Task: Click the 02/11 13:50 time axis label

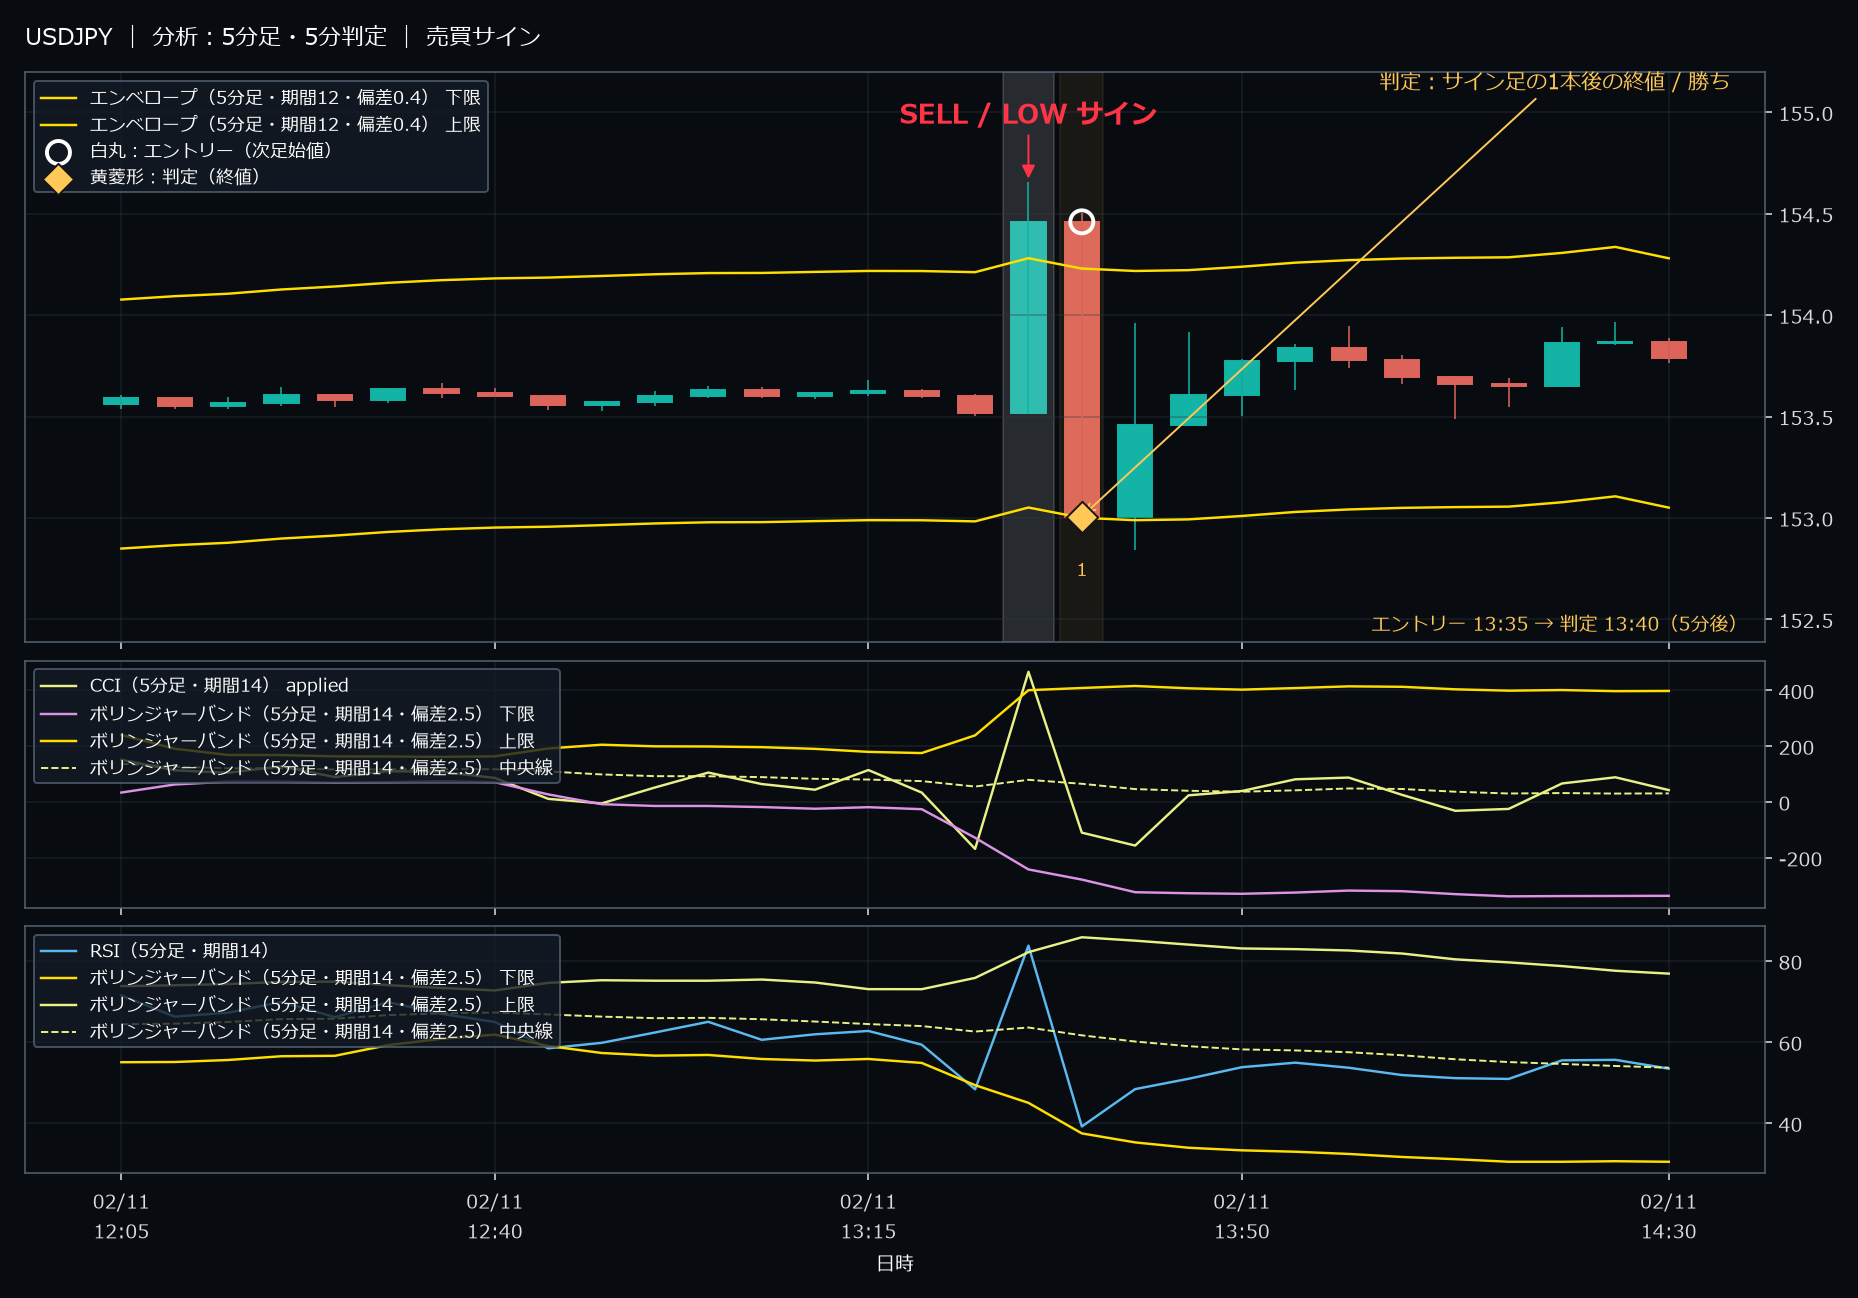Action: 1242,1217
